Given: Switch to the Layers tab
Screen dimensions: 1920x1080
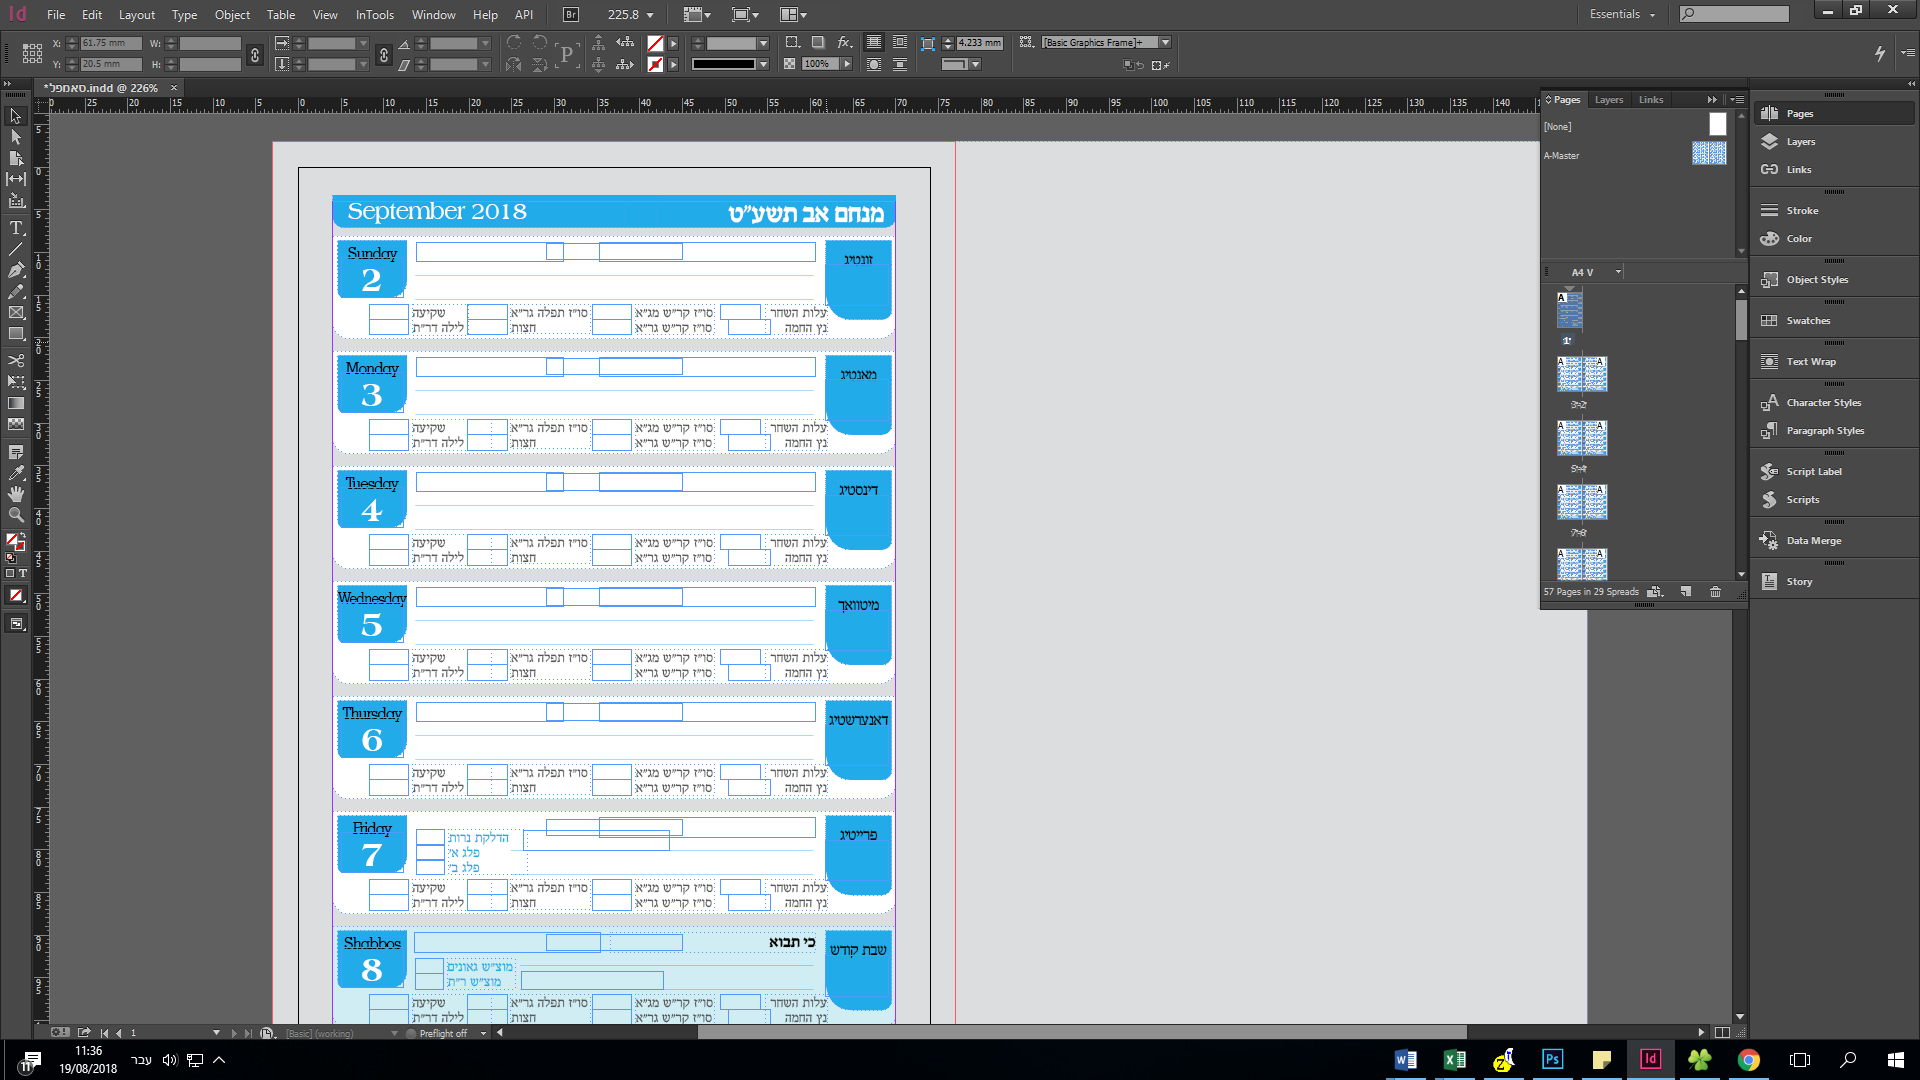Looking at the screenshot, I should click(x=1608, y=100).
